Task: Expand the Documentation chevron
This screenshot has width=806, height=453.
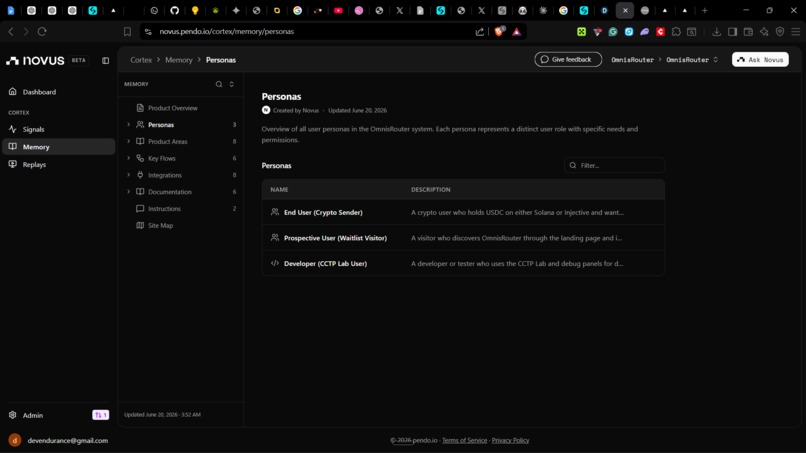Action: pos(129,192)
